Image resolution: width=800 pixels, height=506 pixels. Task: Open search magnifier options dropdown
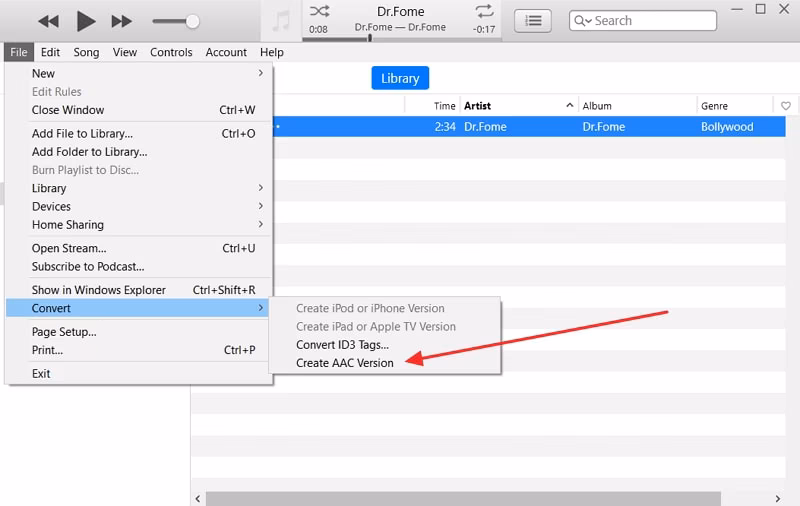pos(583,21)
